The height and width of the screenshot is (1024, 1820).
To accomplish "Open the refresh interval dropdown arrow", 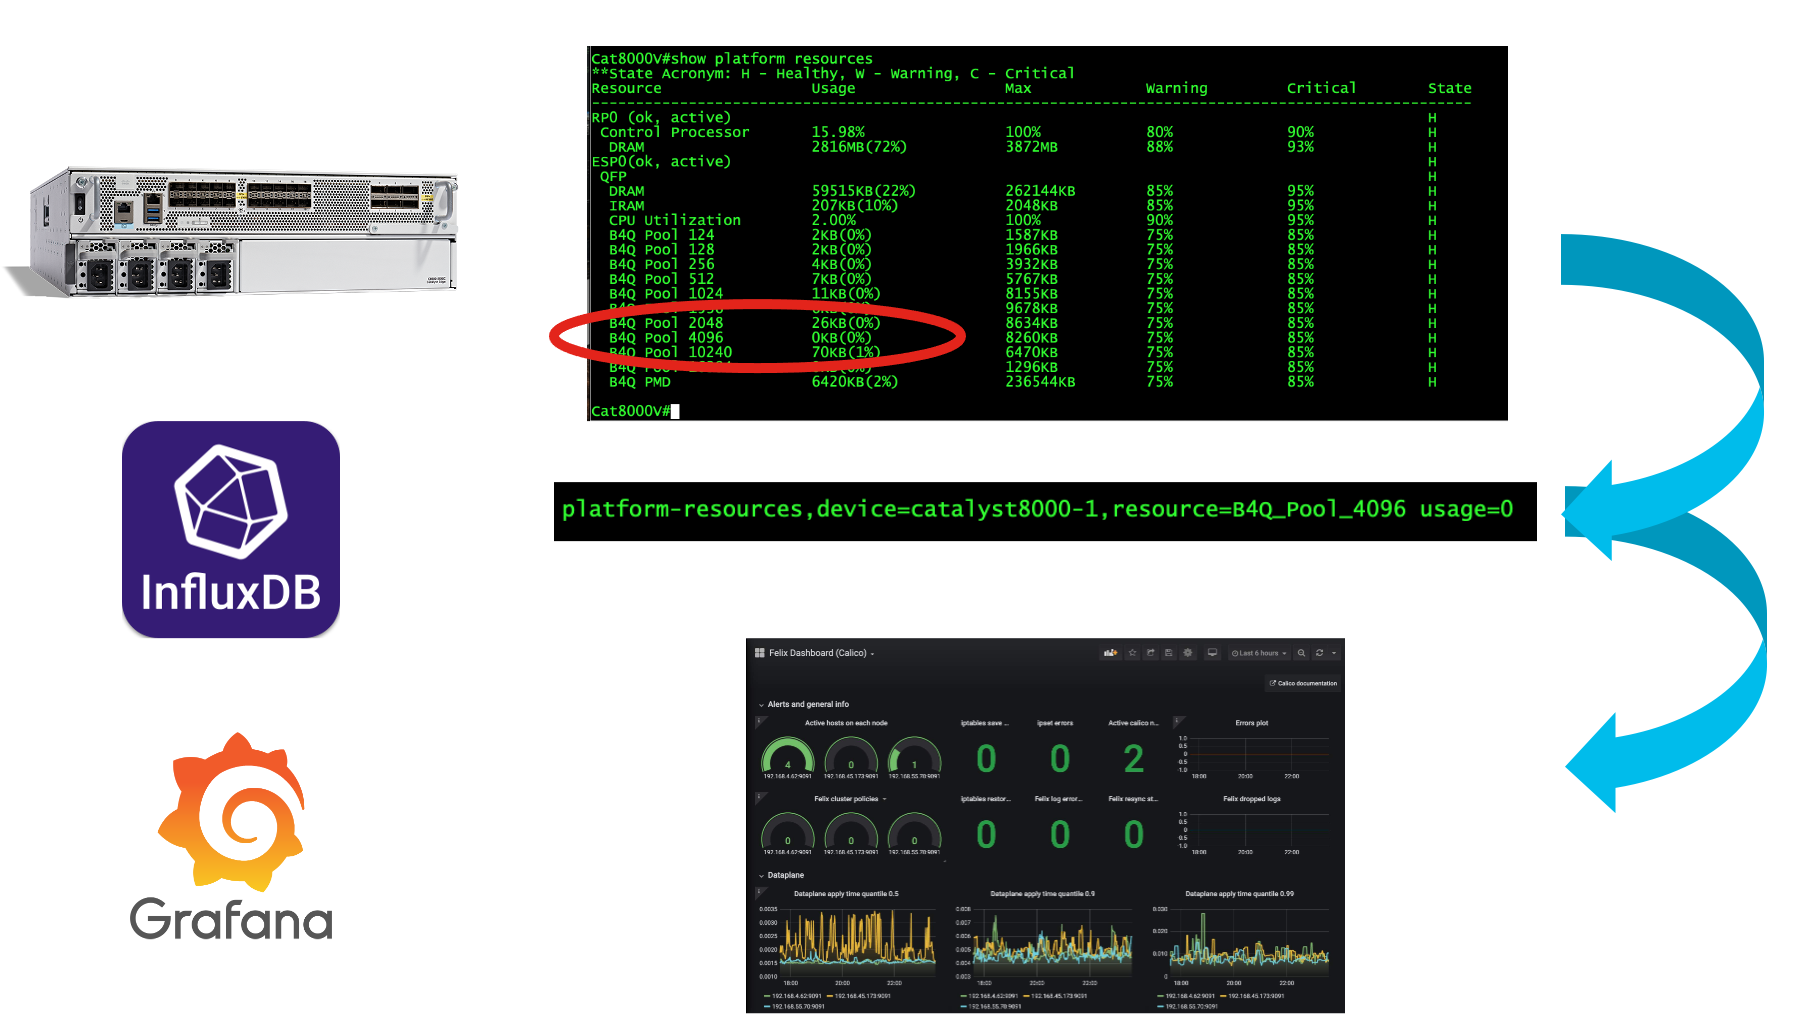I will pyautogui.click(x=1334, y=653).
